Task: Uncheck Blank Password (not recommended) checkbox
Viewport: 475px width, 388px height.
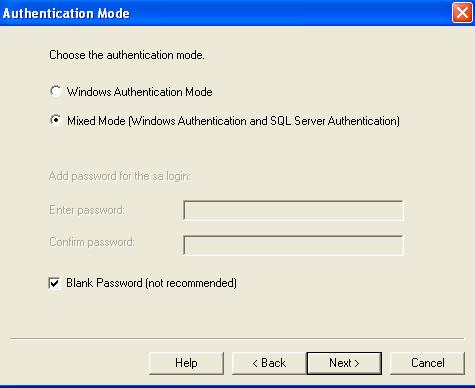Action: (x=54, y=283)
